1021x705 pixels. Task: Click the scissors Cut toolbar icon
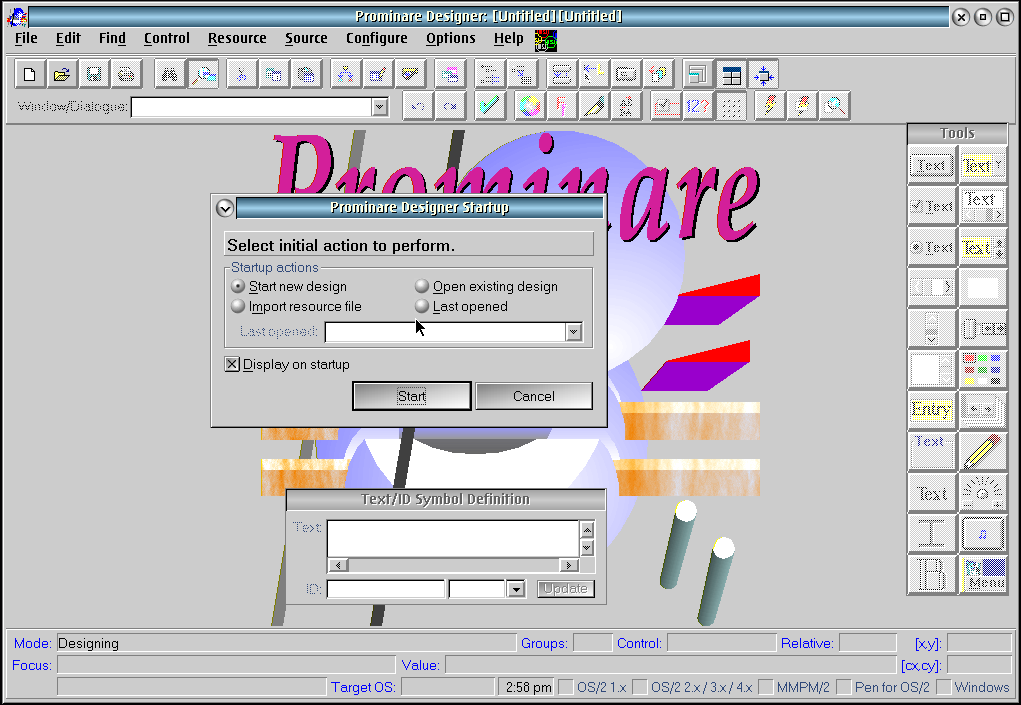[x=242, y=74]
